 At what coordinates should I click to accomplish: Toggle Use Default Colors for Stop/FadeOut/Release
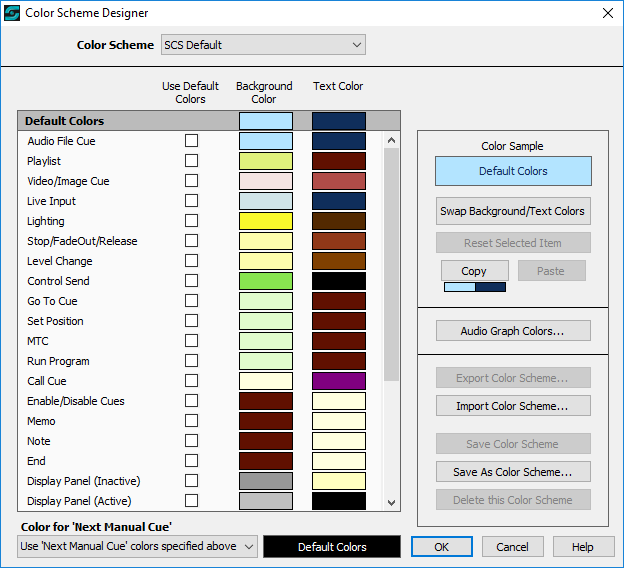pyautogui.click(x=191, y=240)
